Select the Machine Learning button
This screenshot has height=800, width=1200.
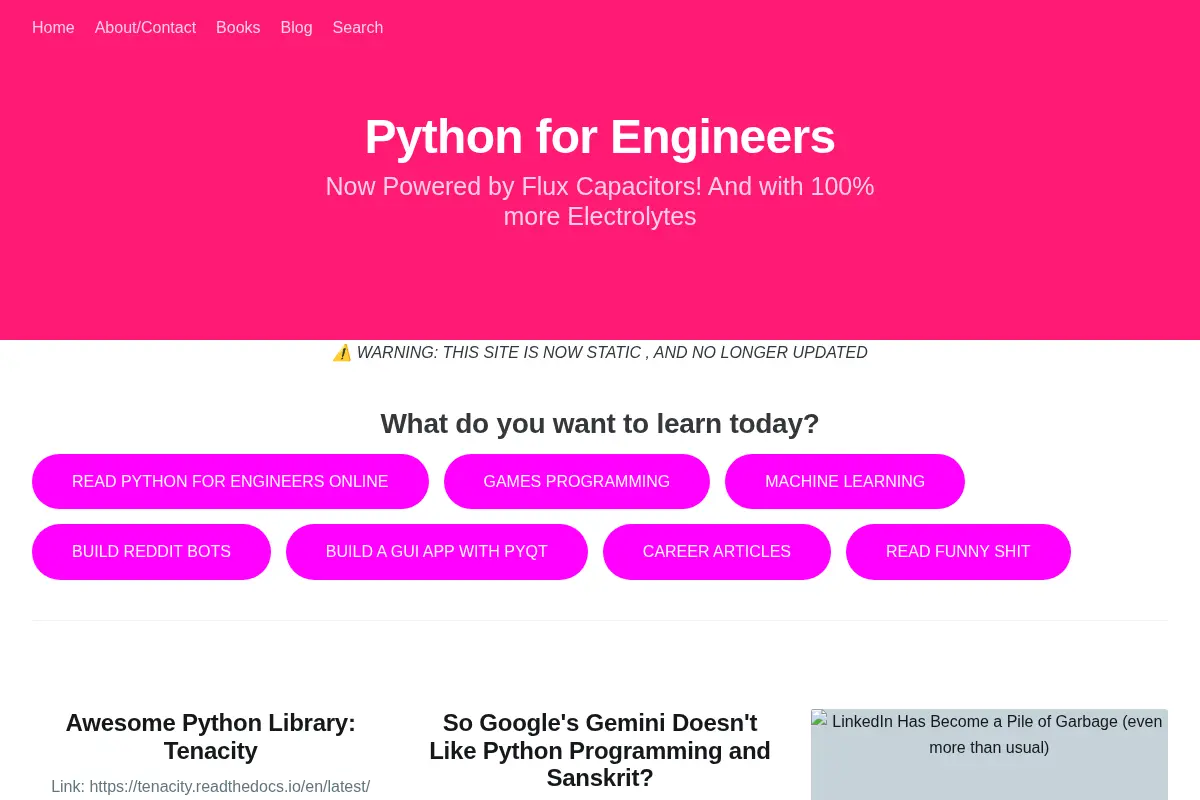click(845, 482)
